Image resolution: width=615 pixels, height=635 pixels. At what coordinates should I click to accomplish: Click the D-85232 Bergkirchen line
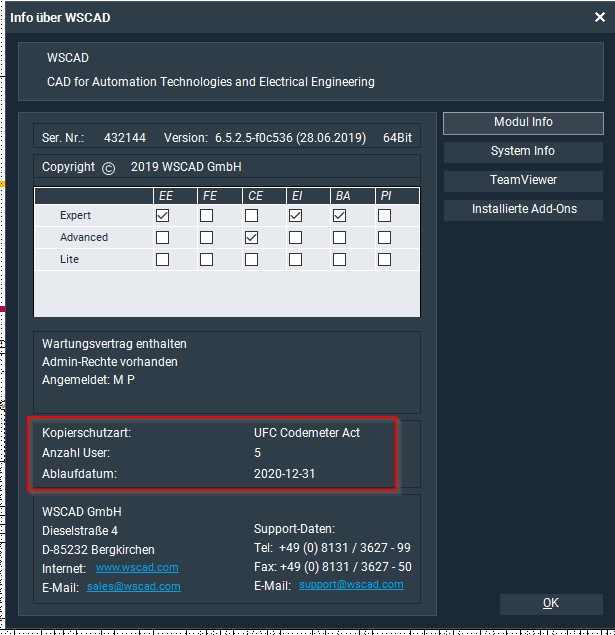(98, 550)
